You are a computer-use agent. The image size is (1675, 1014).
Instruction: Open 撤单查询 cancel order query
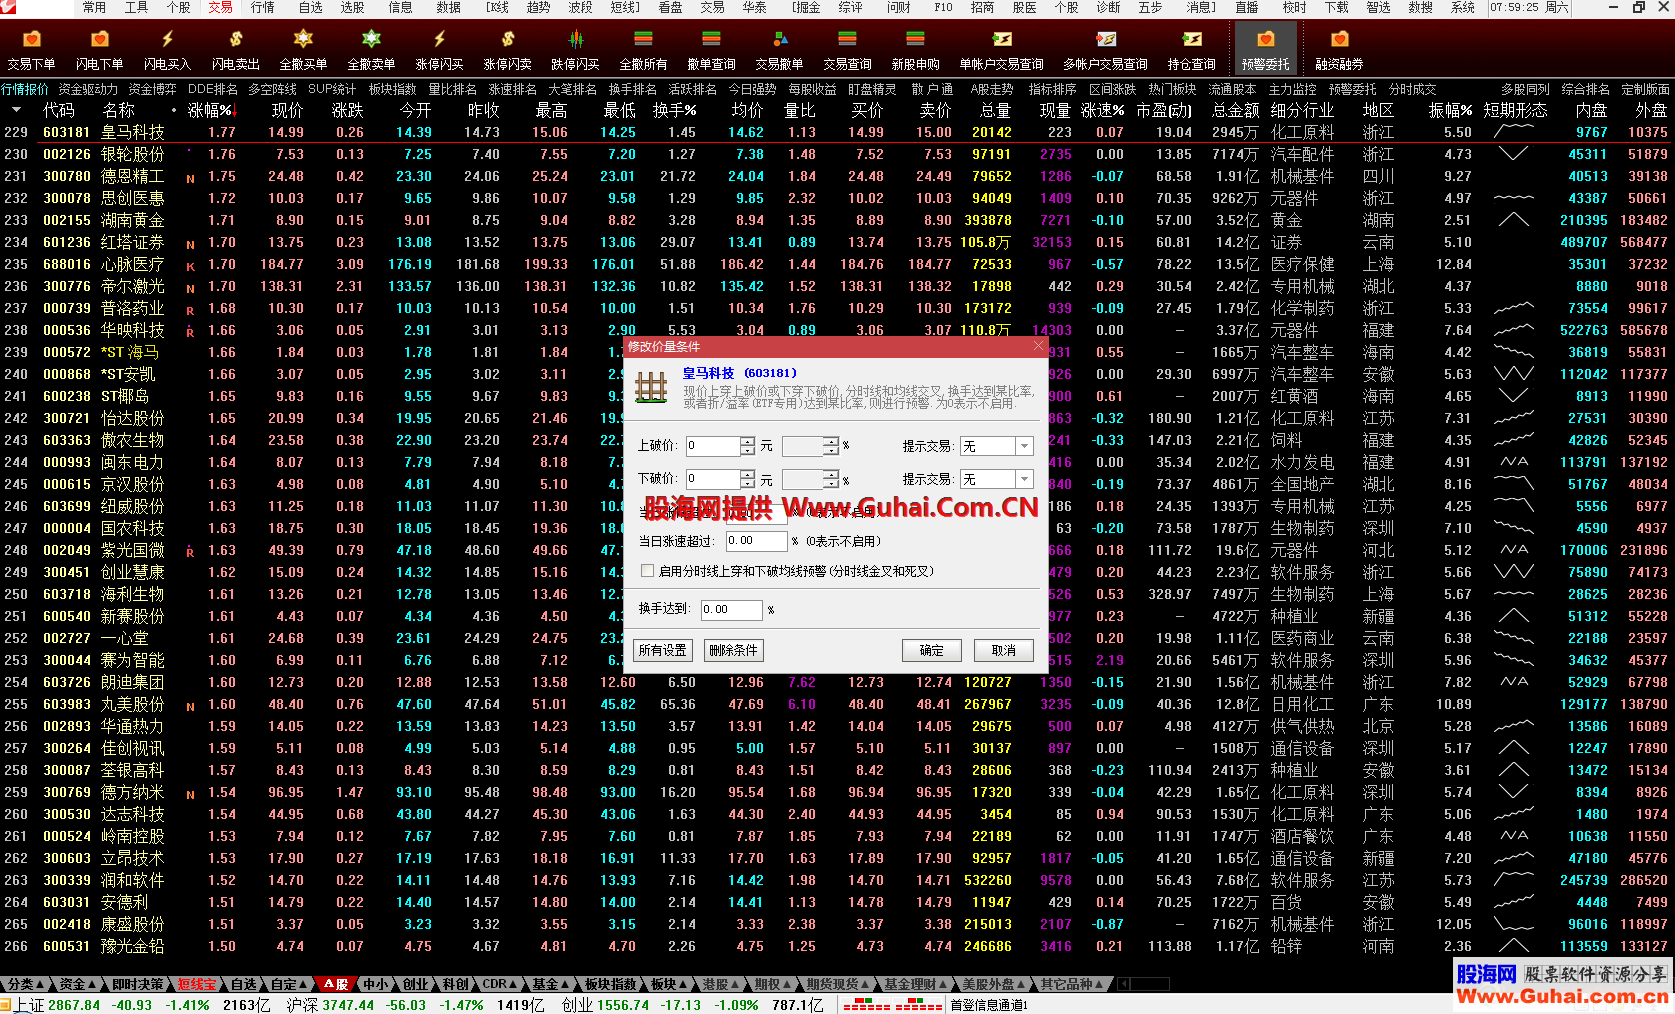[x=711, y=49]
